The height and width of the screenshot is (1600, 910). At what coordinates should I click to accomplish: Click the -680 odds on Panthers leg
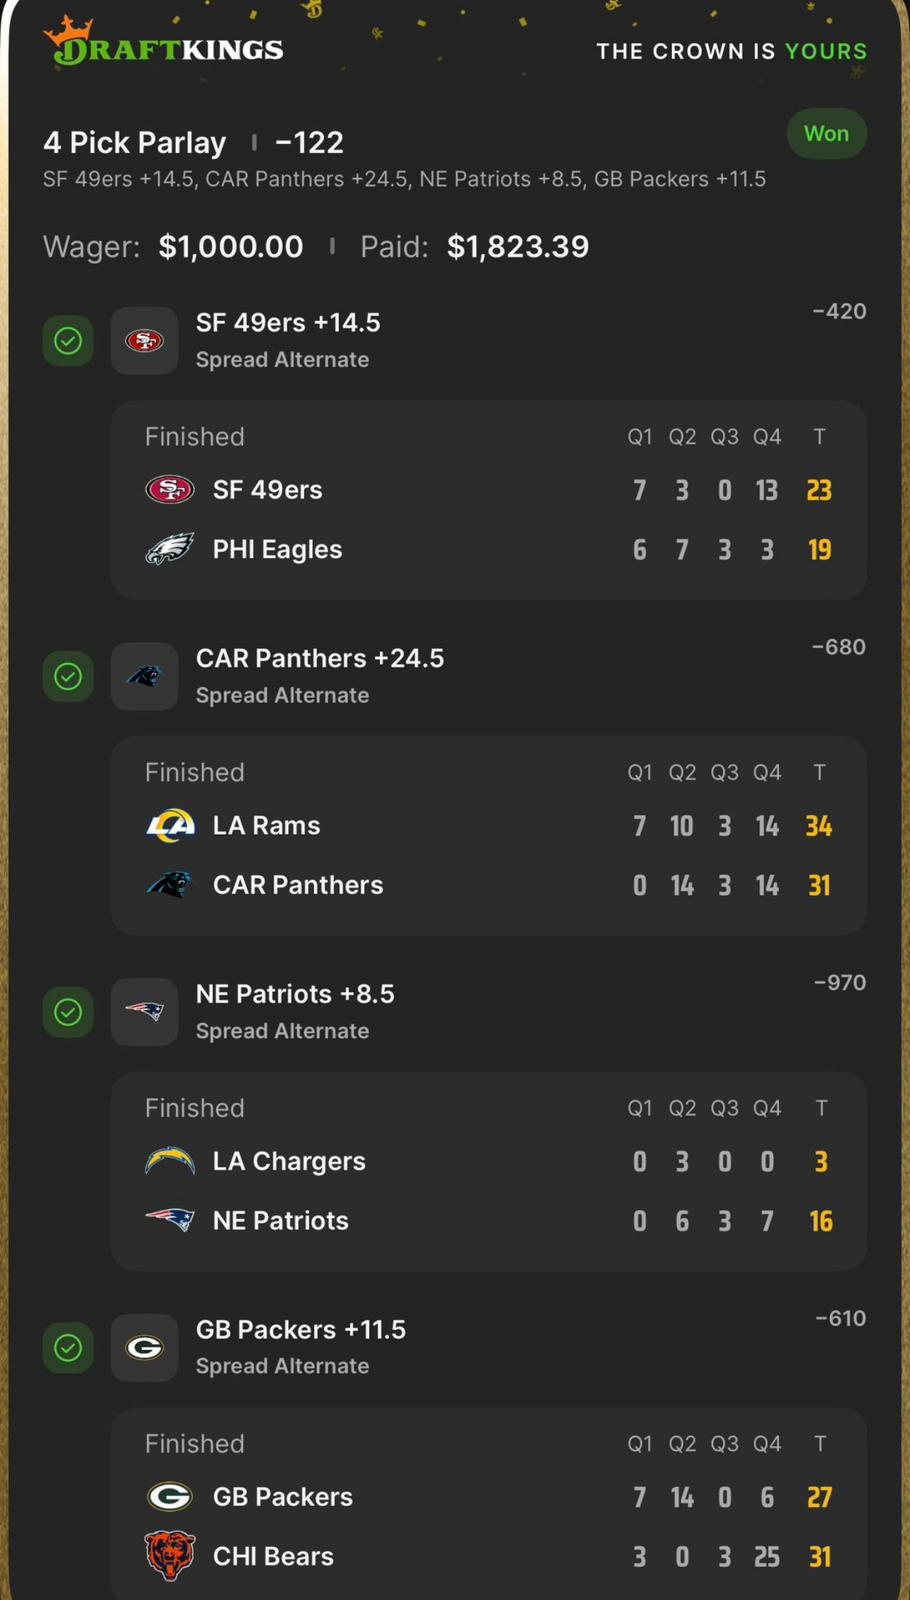point(838,647)
